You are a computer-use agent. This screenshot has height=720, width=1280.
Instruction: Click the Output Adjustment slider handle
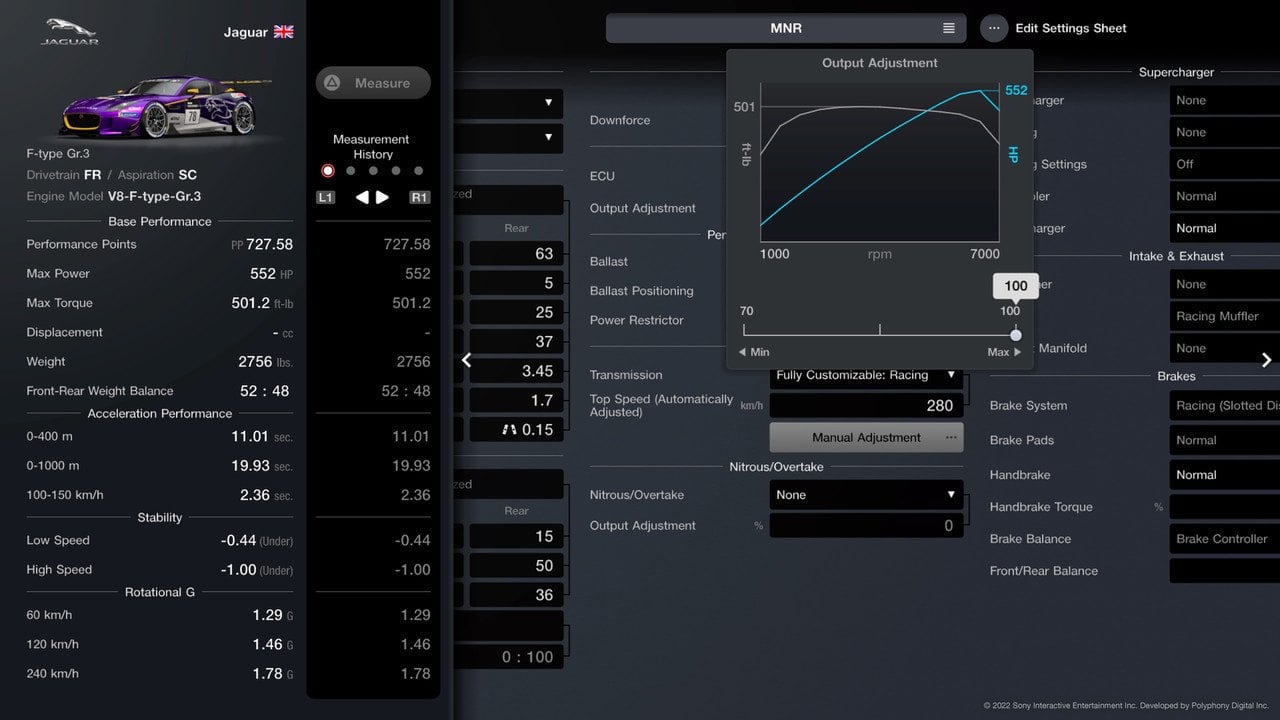pyautogui.click(x=1016, y=335)
